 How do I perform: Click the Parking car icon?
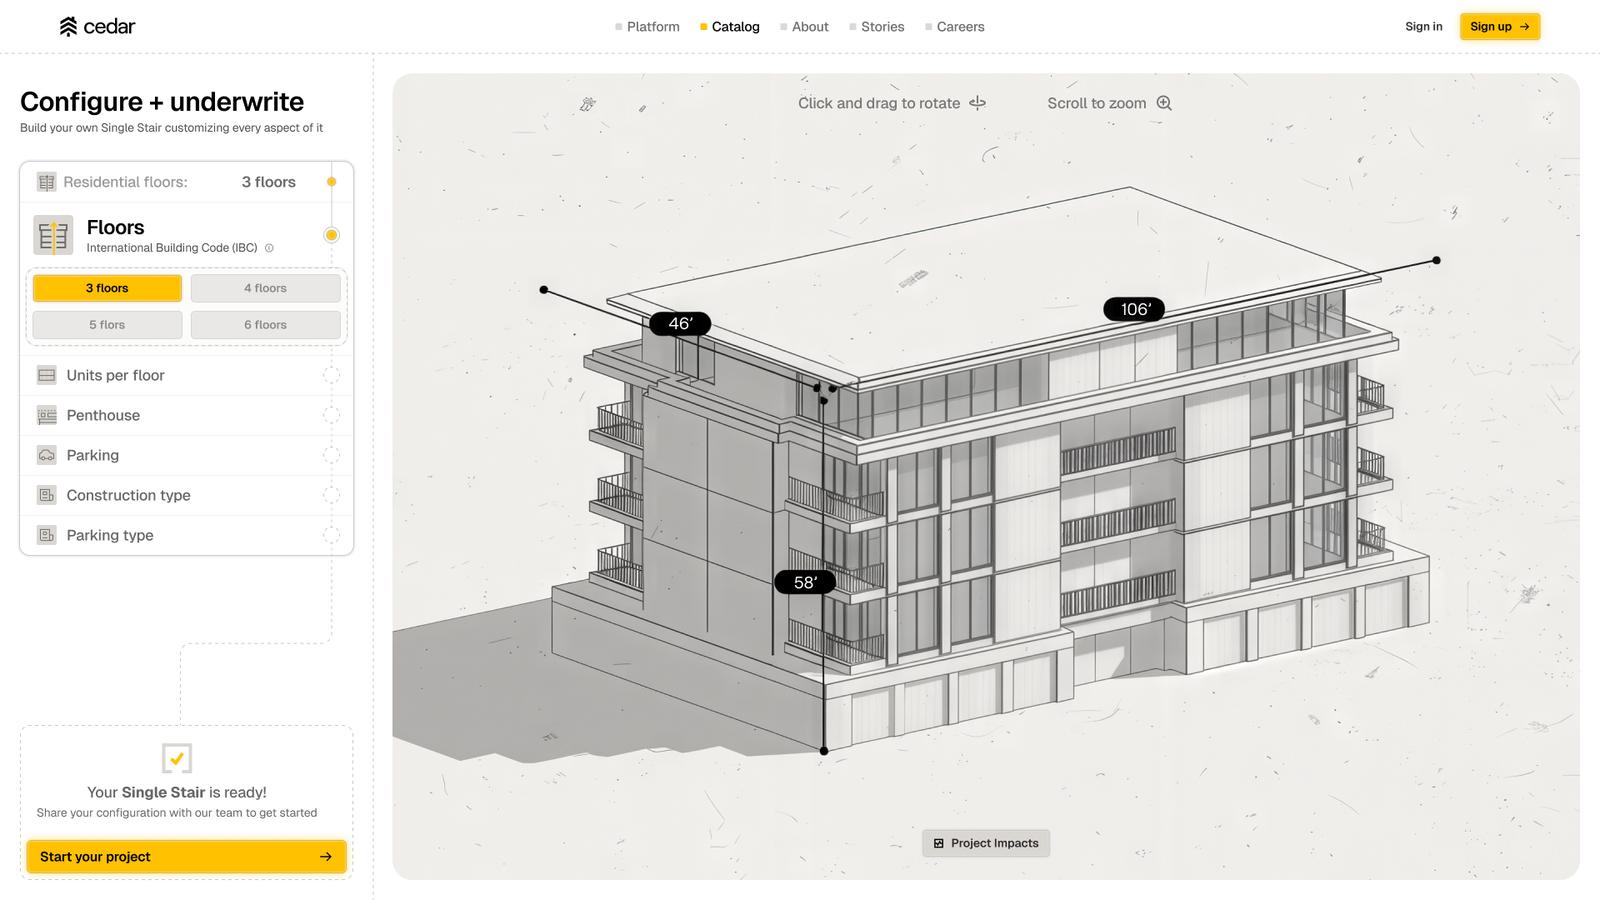click(47, 455)
